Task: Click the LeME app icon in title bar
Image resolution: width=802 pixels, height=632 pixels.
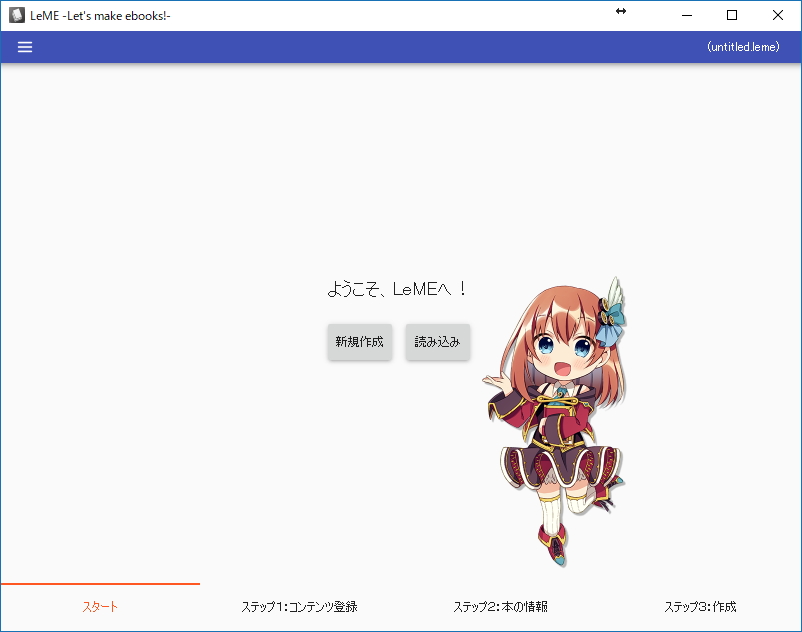Action: pyautogui.click(x=17, y=15)
